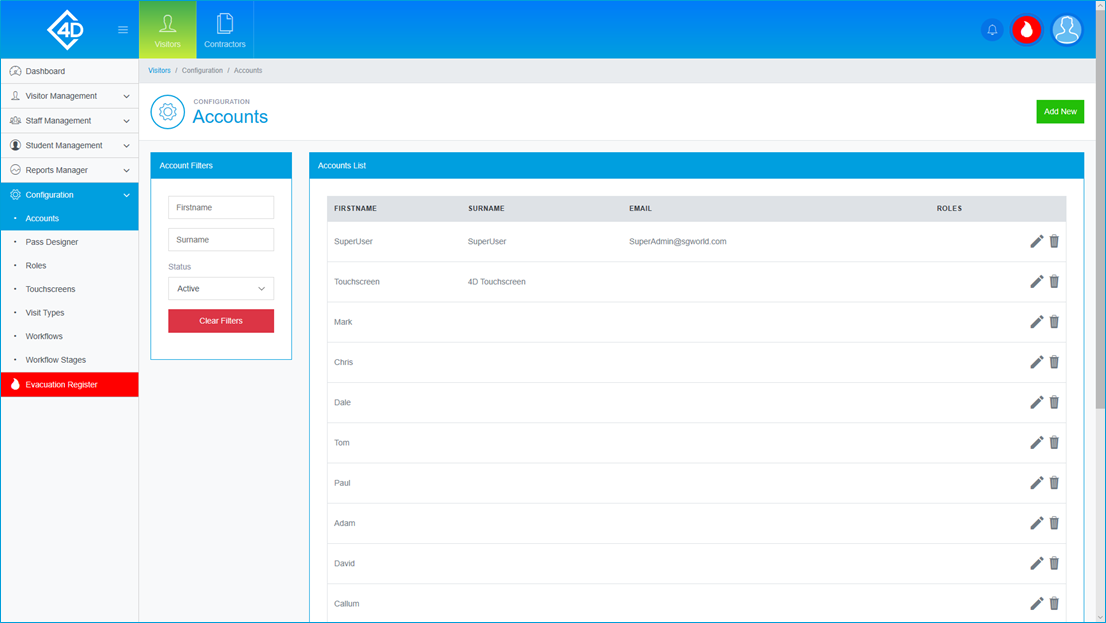The height and width of the screenshot is (623, 1106).
Task: Open the Evacuation Register
Action: [x=70, y=385]
